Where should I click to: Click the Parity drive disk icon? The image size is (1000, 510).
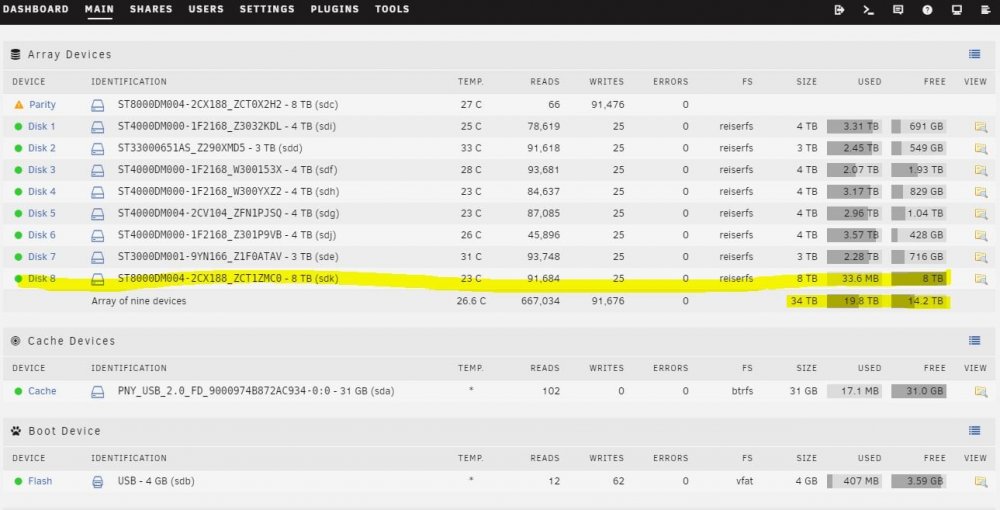98,105
